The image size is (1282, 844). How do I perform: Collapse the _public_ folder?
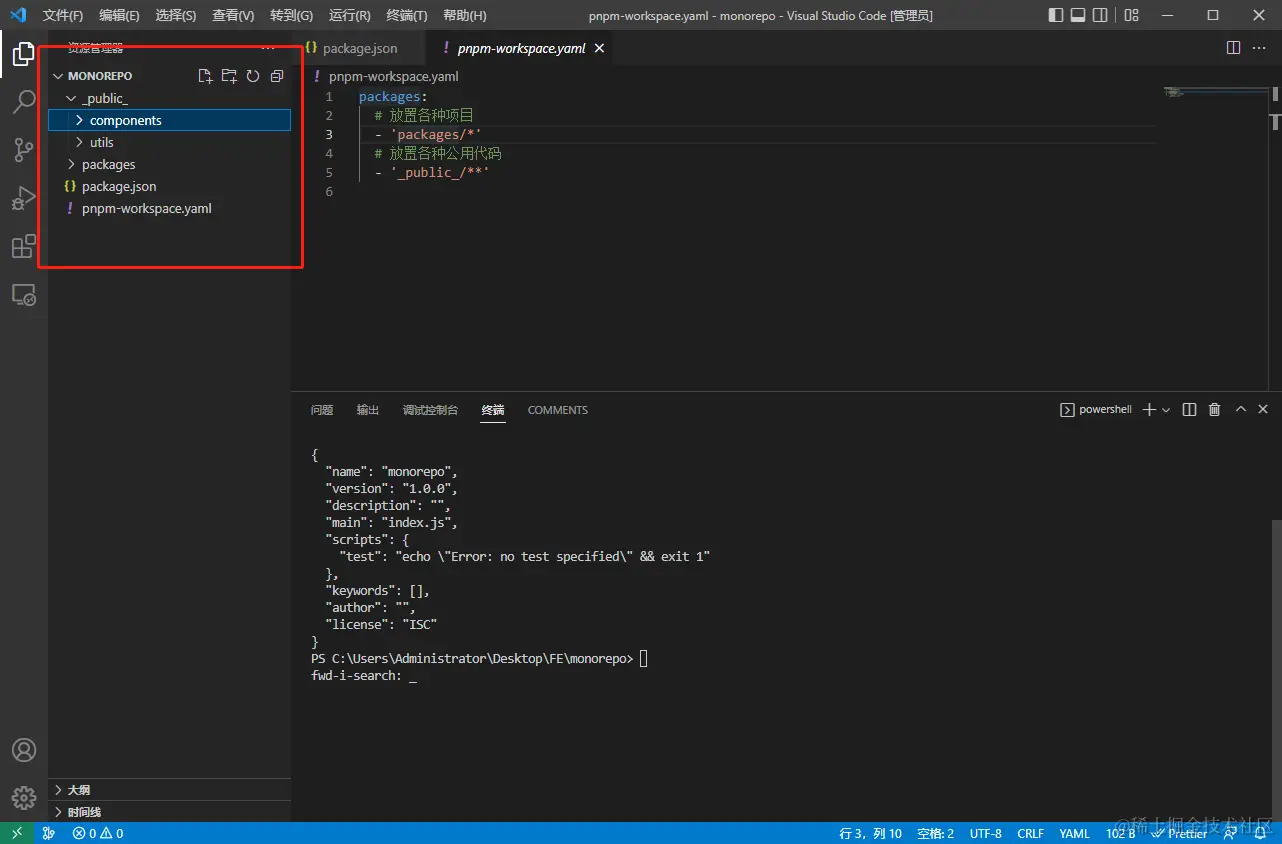[x=71, y=98]
